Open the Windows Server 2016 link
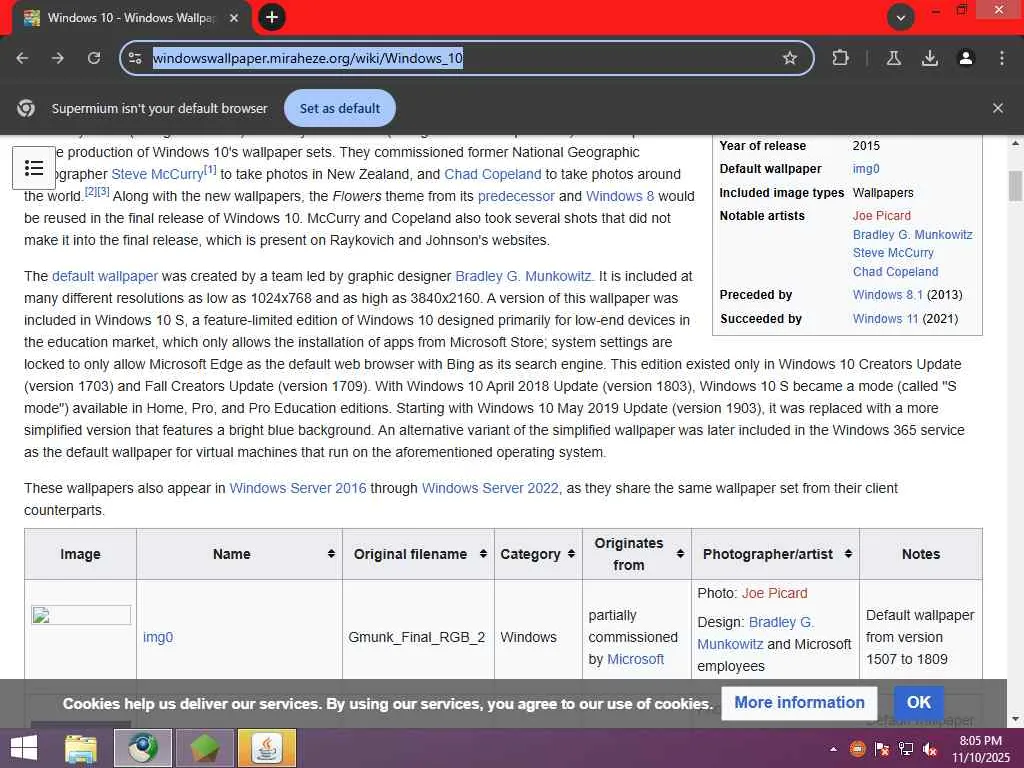1024x768 pixels. coord(298,488)
